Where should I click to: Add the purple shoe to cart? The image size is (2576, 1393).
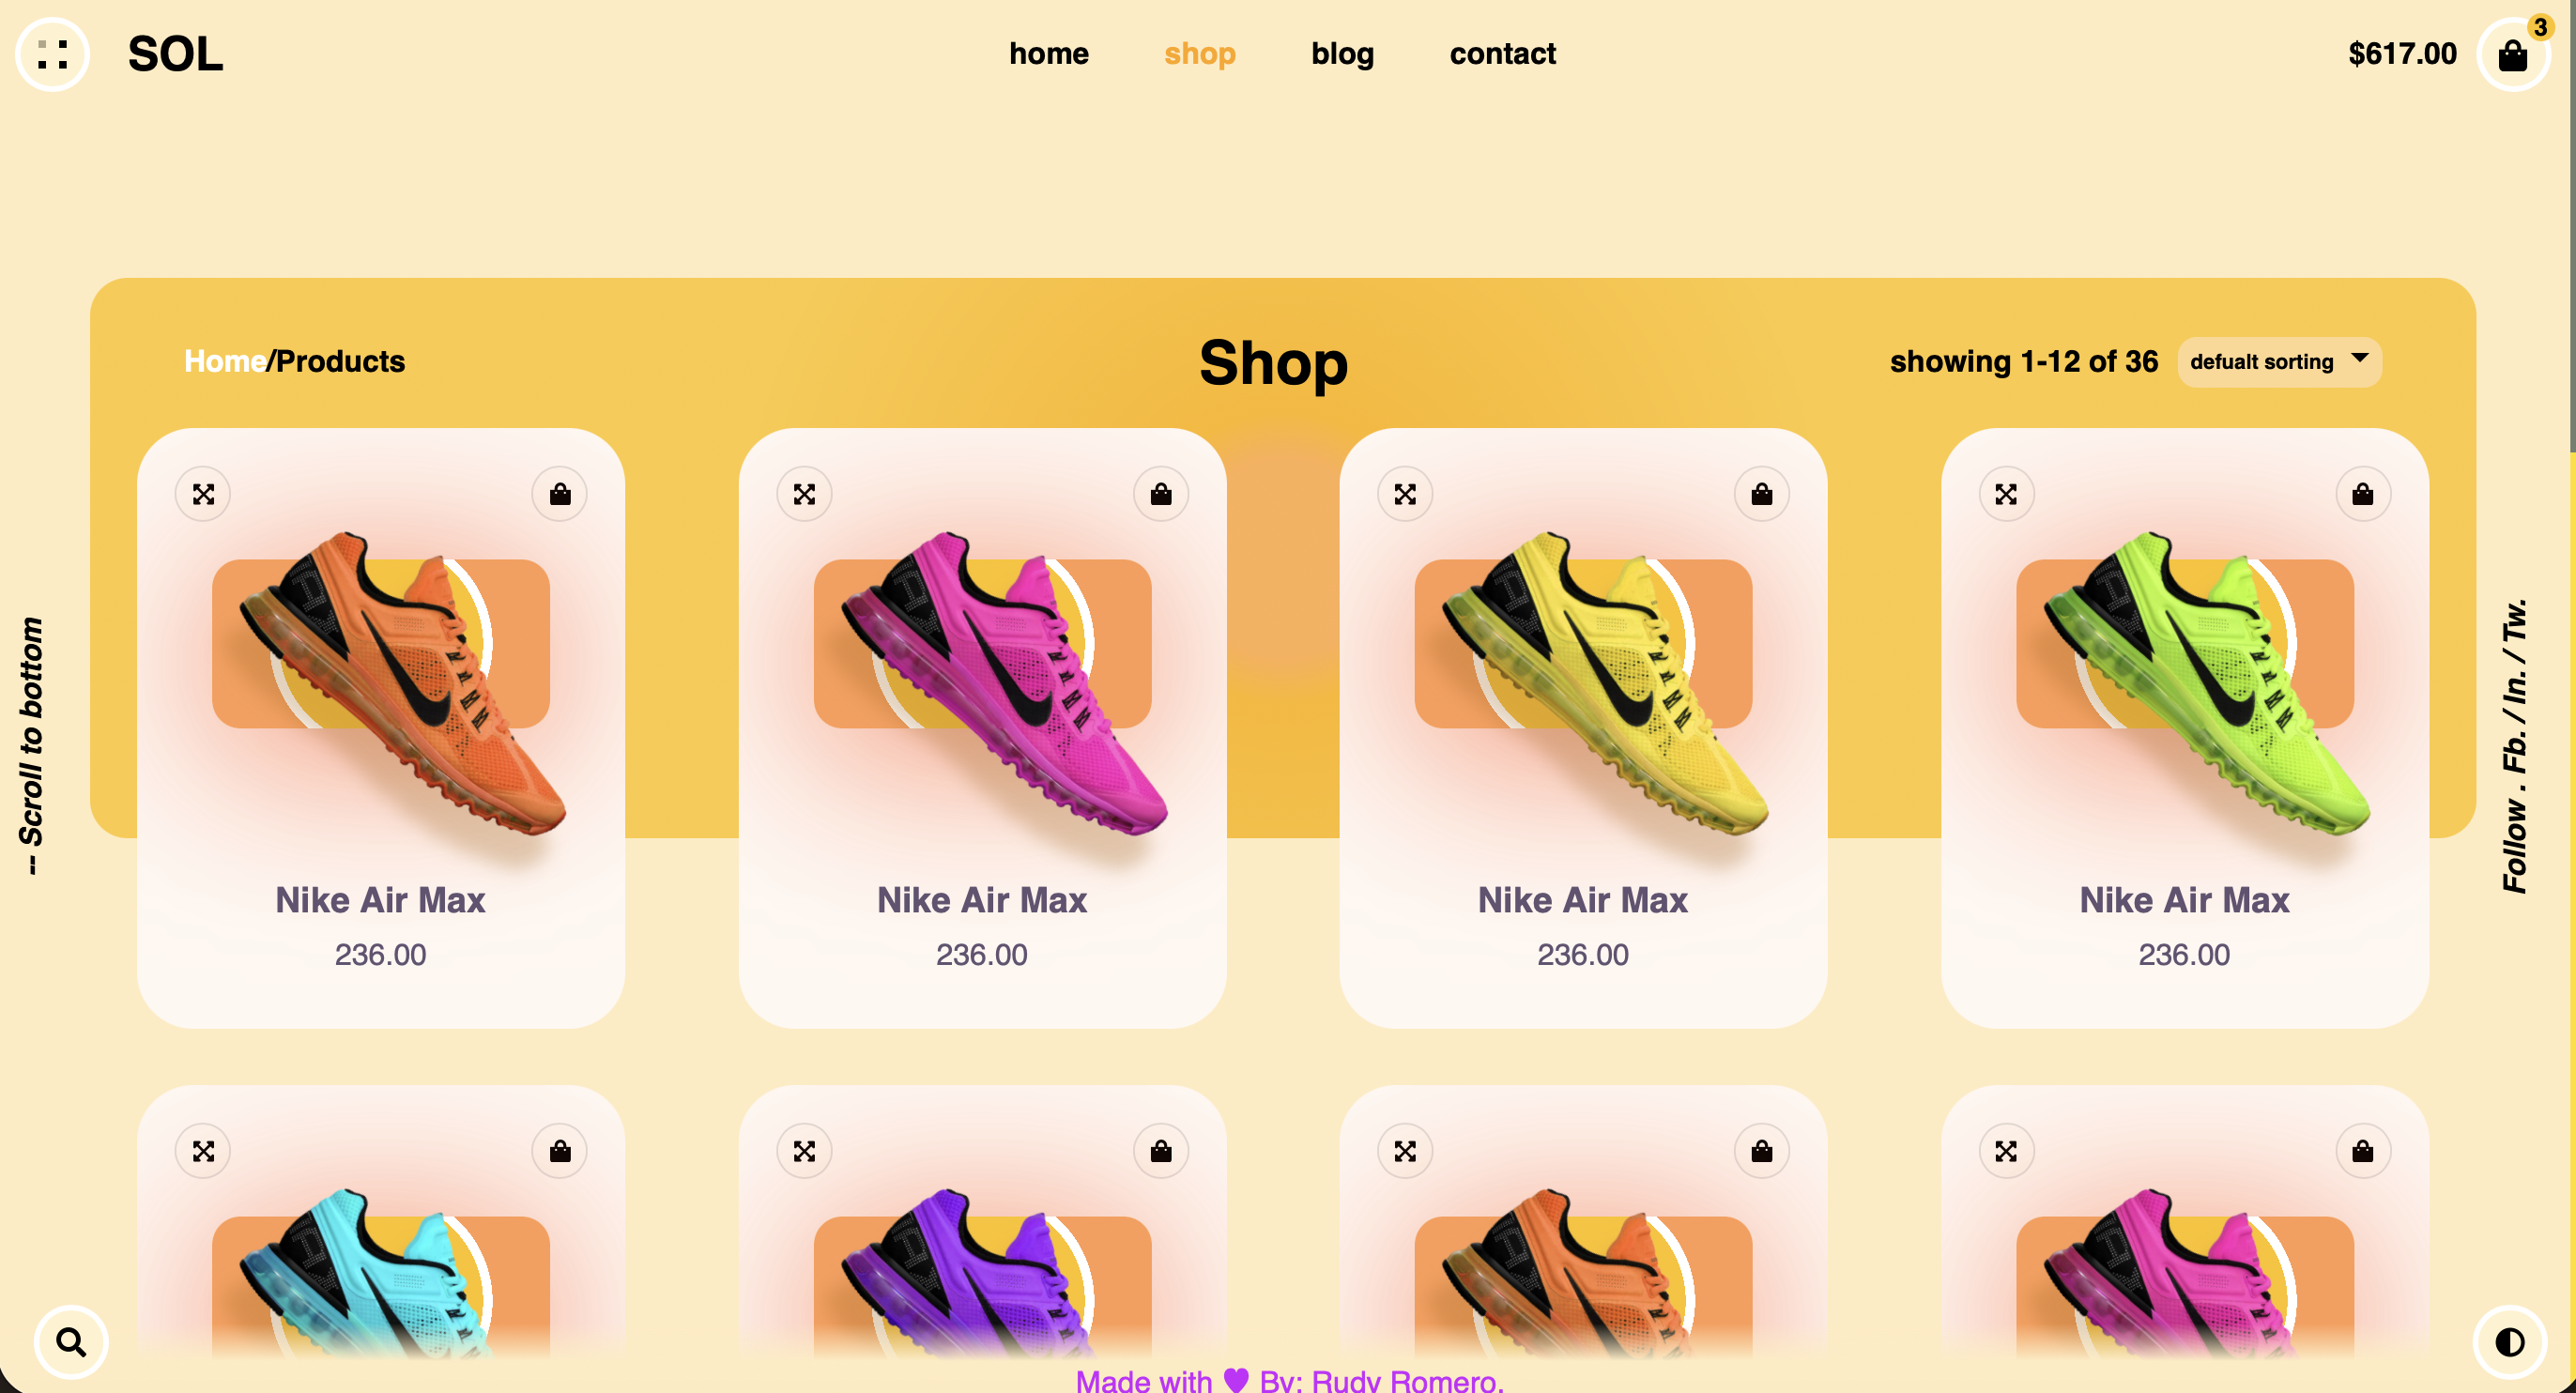click(1161, 1151)
